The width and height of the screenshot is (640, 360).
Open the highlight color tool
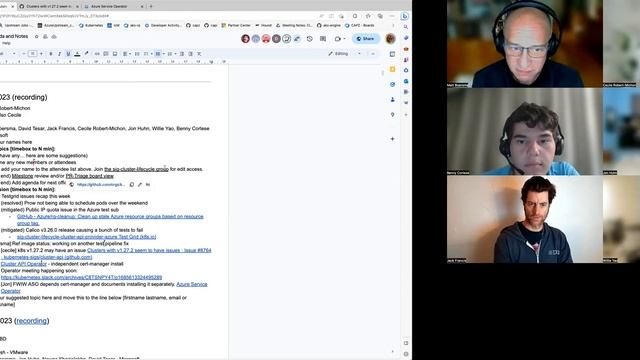coord(86,54)
